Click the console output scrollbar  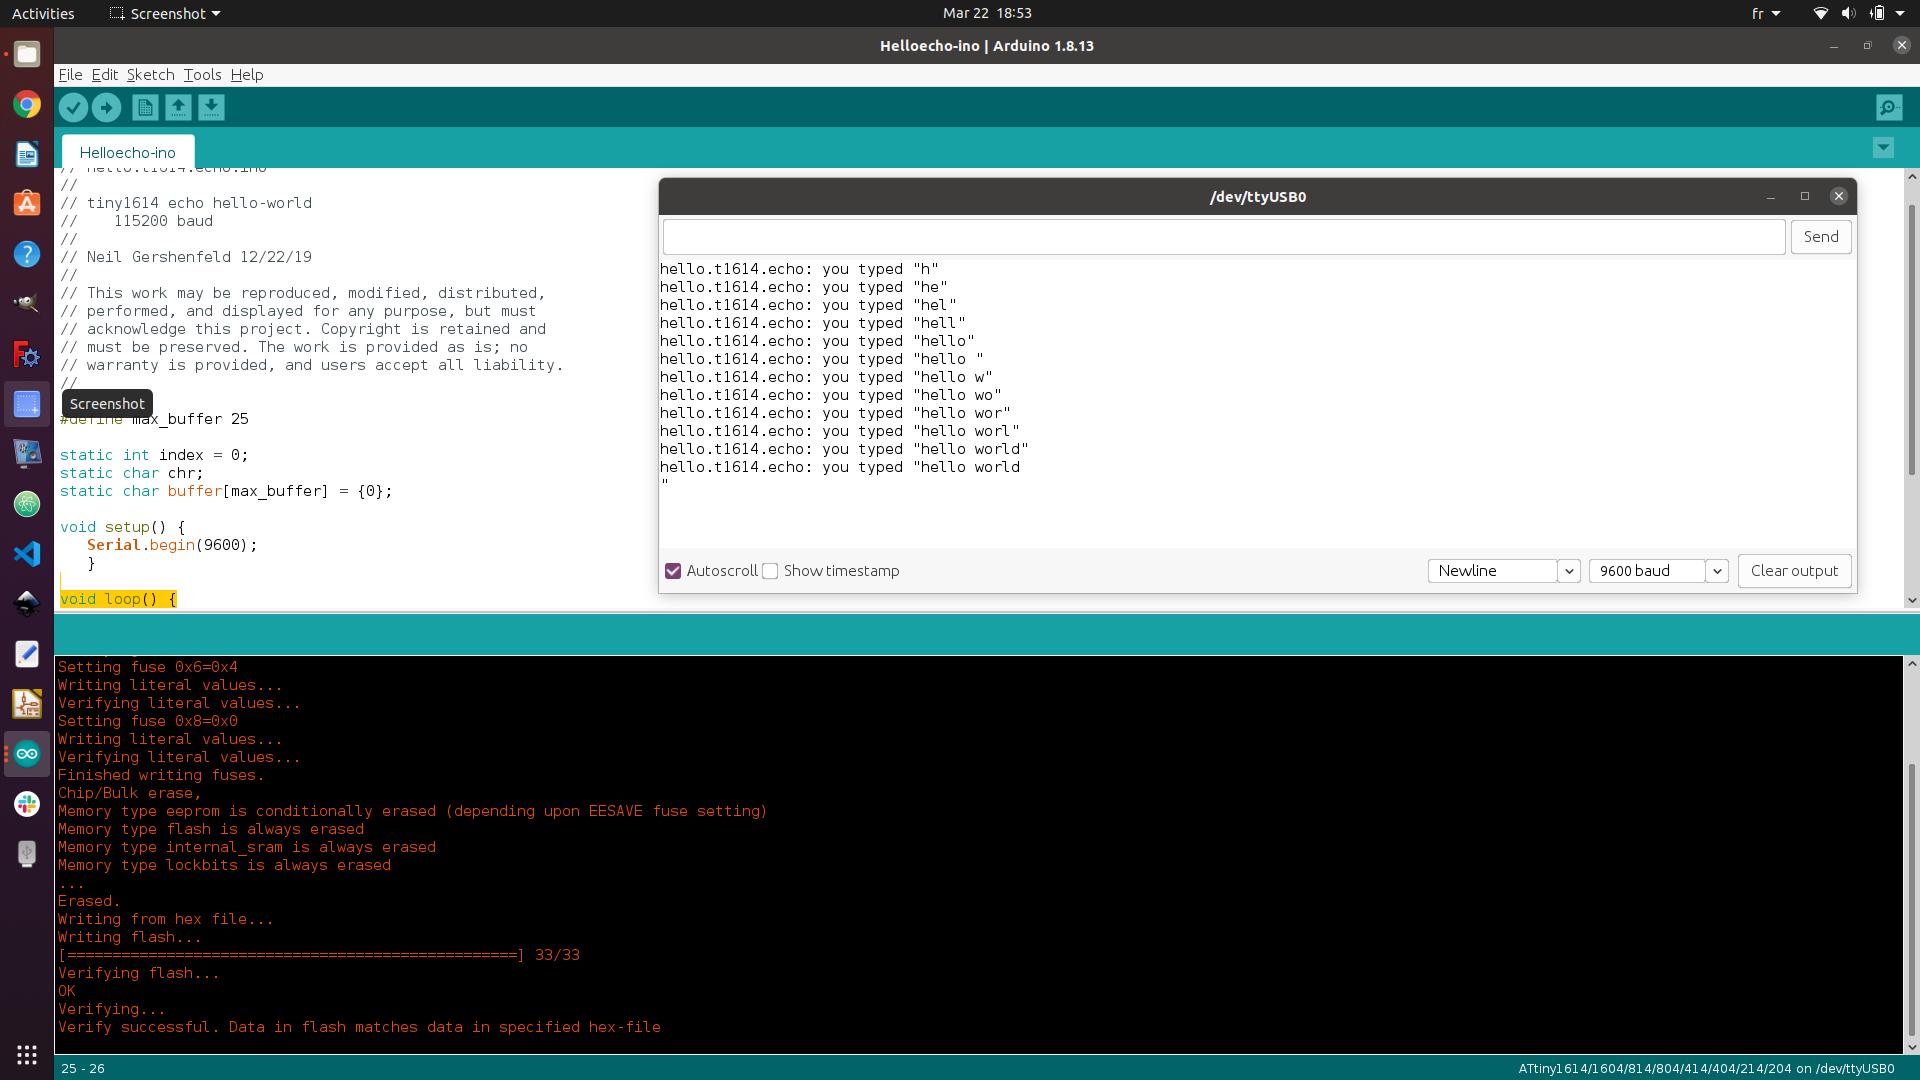pos(1911,900)
